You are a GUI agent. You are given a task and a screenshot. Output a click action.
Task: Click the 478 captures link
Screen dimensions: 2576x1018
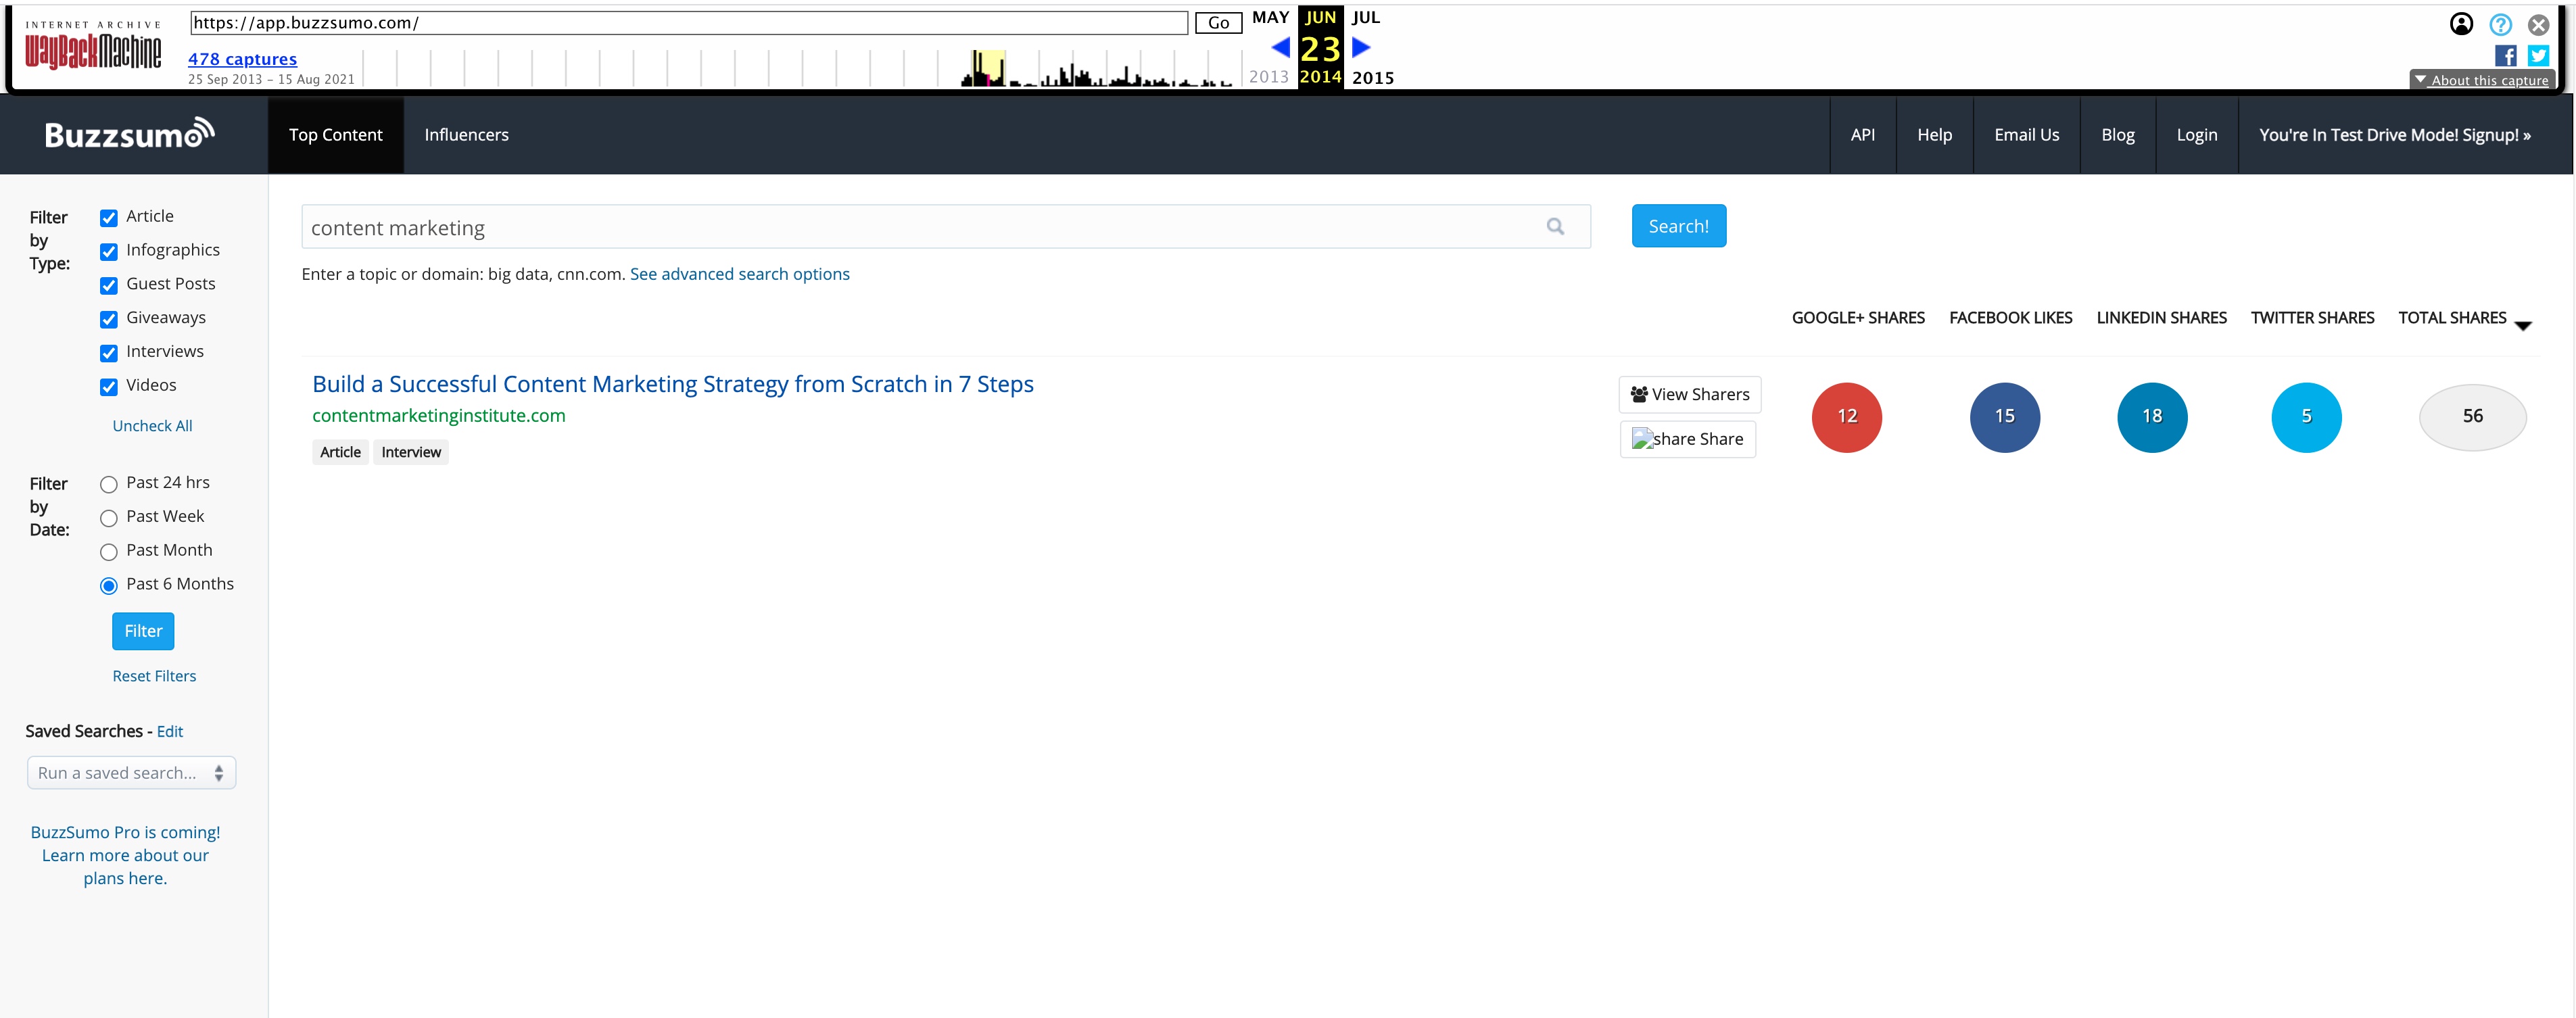[242, 59]
